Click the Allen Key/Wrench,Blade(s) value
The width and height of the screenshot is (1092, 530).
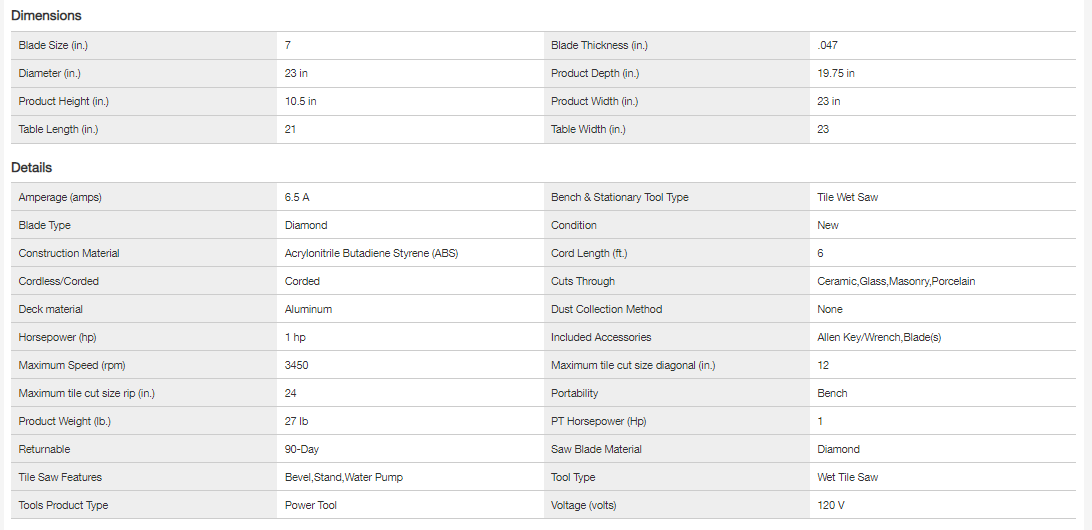[878, 337]
